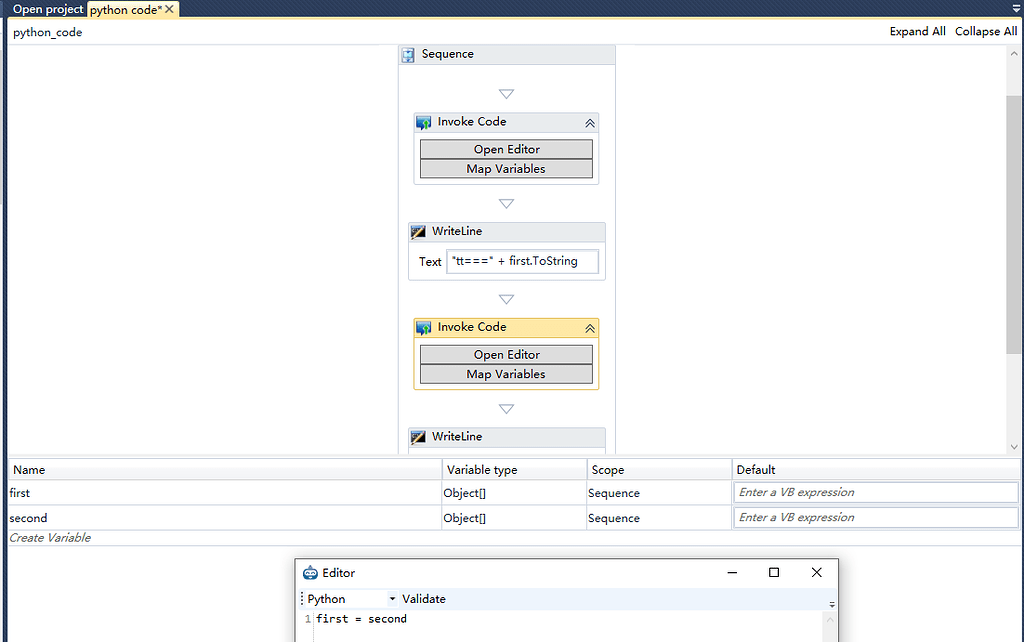Collapse the first Invoke Code activity
This screenshot has width=1024, height=642.
pos(589,123)
